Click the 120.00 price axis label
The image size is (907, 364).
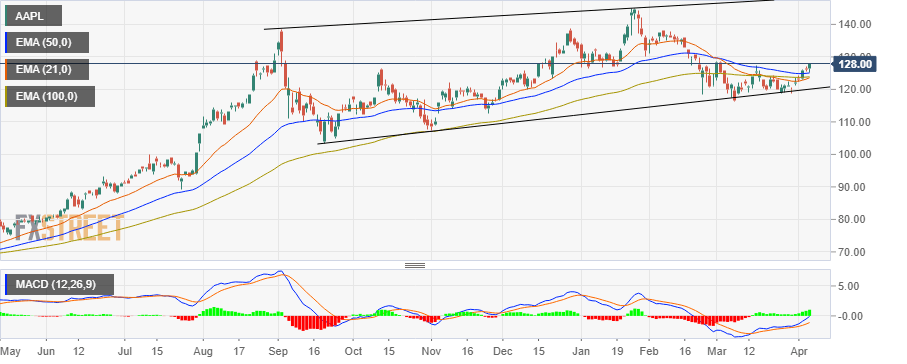pos(855,89)
